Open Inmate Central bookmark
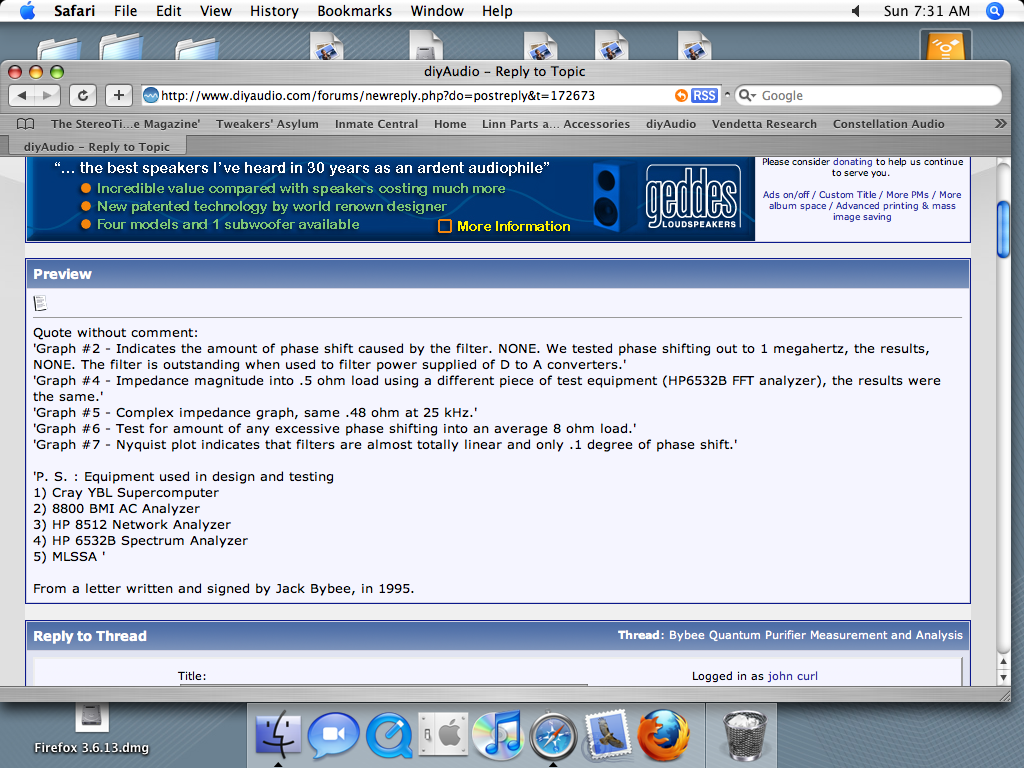The image size is (1024, 768). [x=376, y=123]
